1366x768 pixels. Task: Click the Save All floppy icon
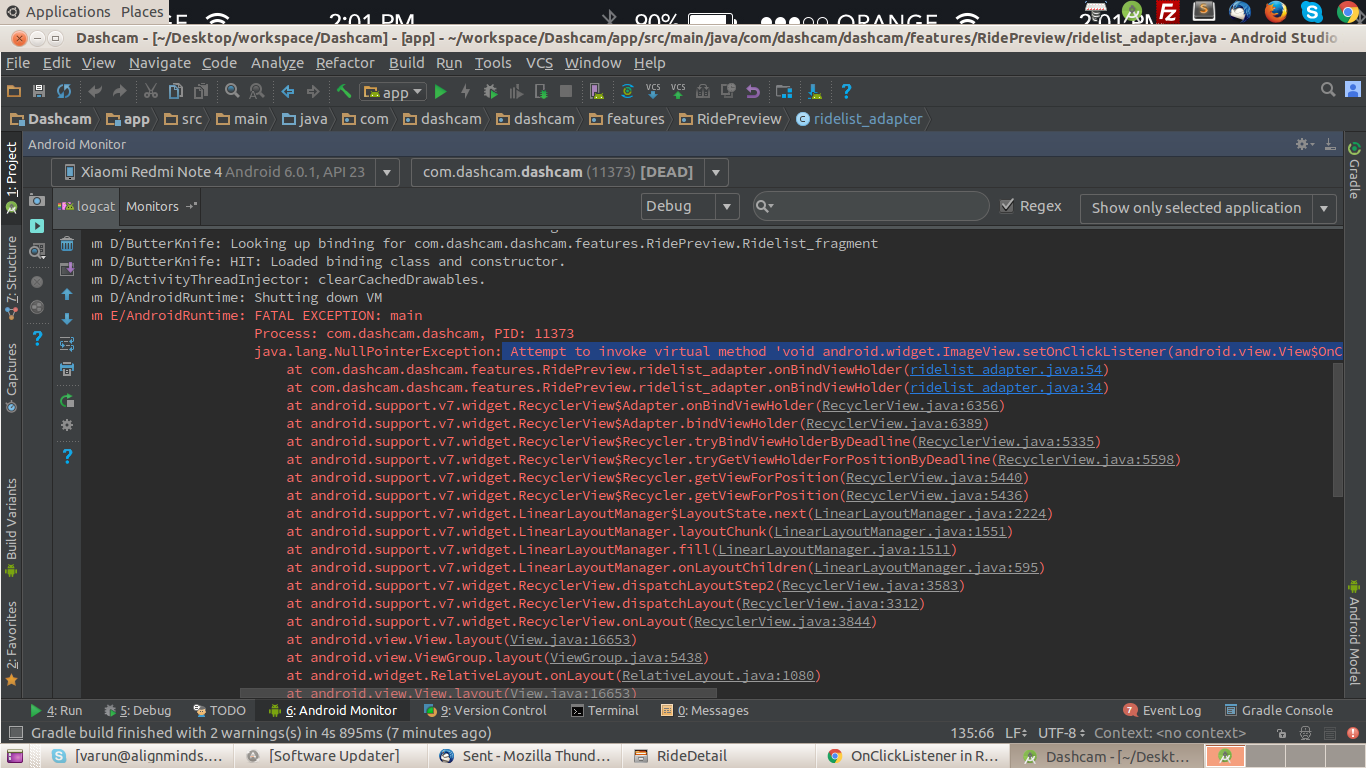(x=39, y=91)
